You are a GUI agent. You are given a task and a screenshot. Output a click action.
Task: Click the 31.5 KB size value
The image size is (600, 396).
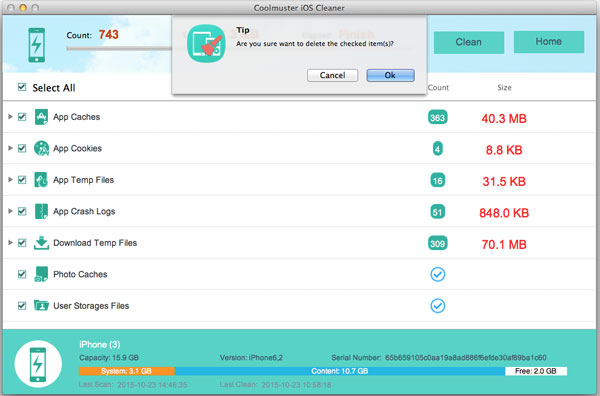click(504, 181)
